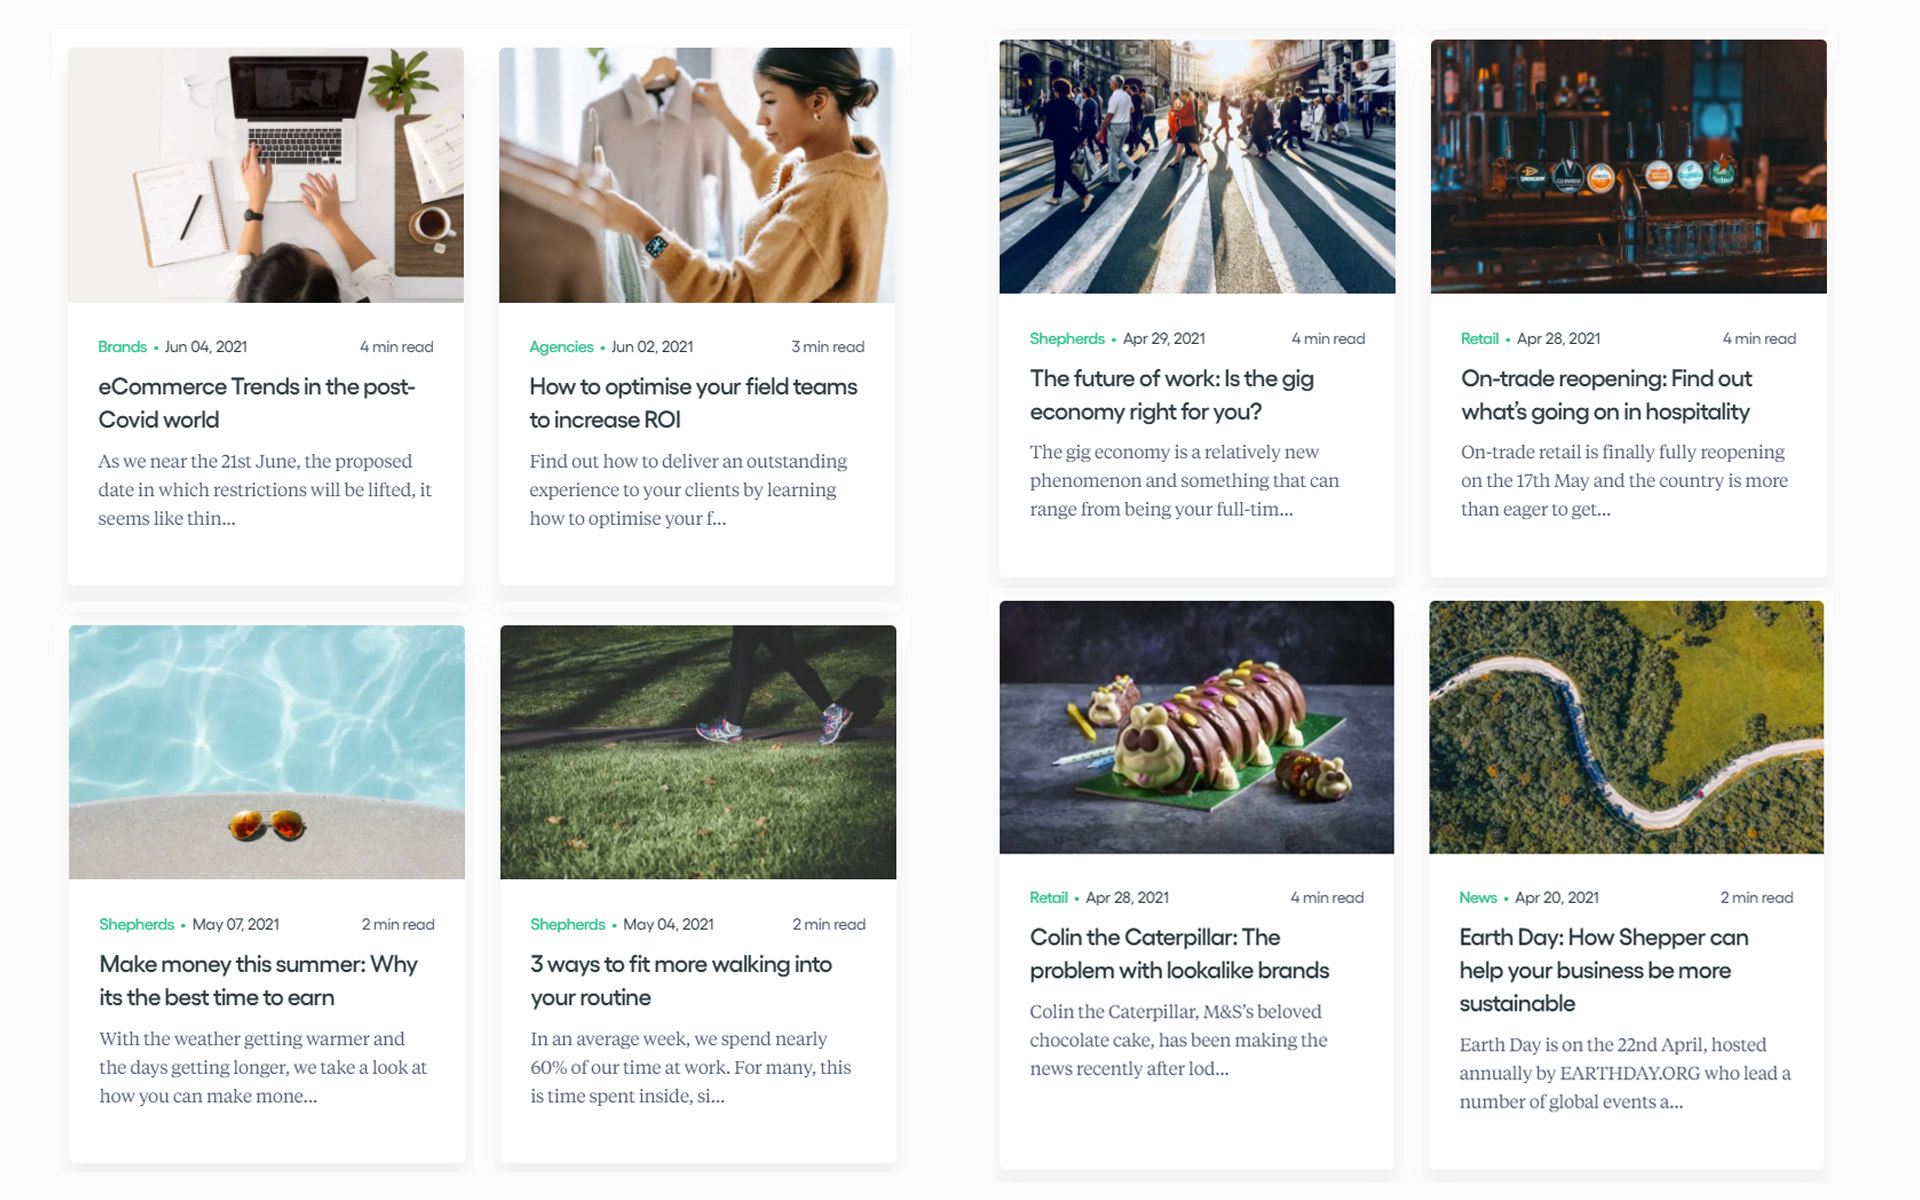Viewport: 1920px width, 1200px height.
Task: Open 'How to optimise your field teams' title
Action: tap(692, 403)
